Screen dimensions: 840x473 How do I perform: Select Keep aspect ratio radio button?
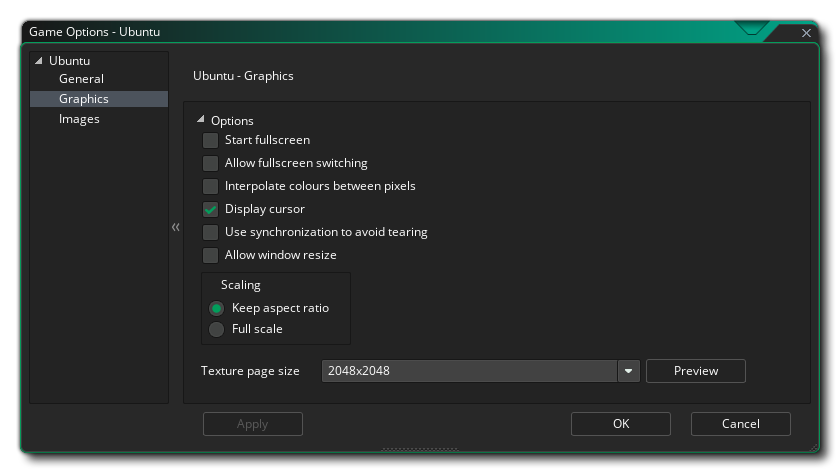pyautogui.click(x=216, y=309)
